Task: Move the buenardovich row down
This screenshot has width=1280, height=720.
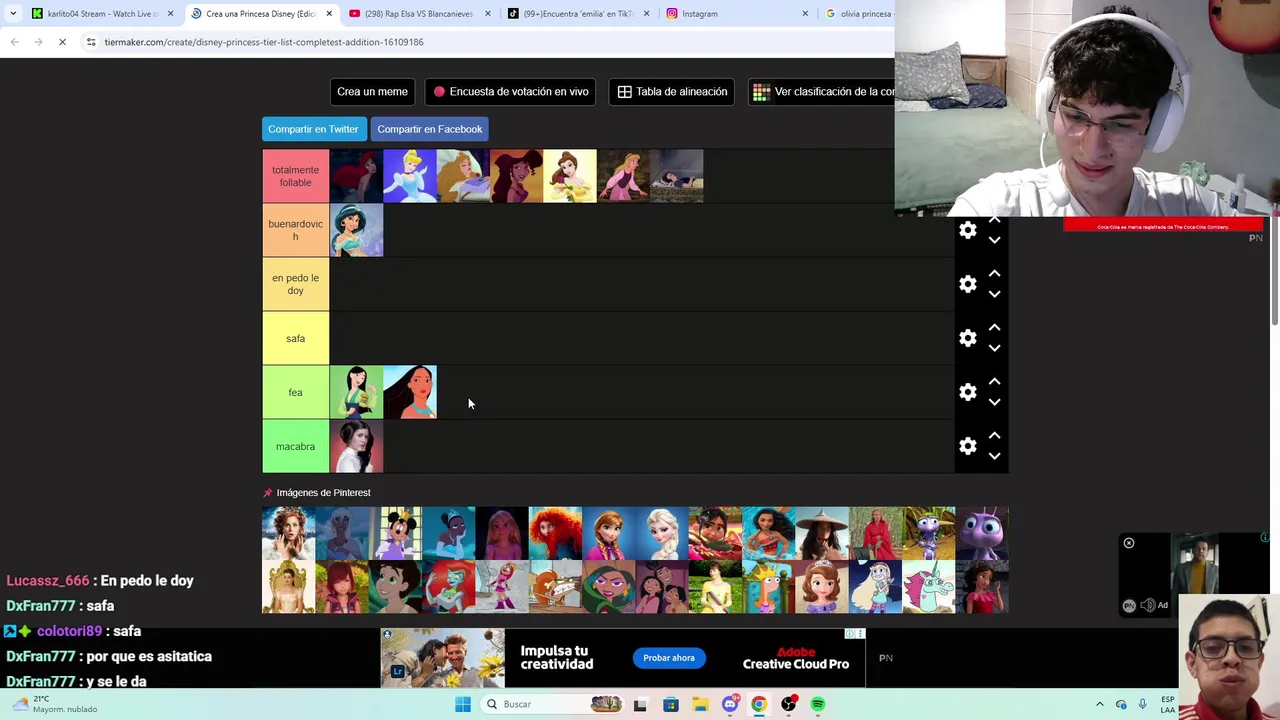Action: (x=994, y=241)
